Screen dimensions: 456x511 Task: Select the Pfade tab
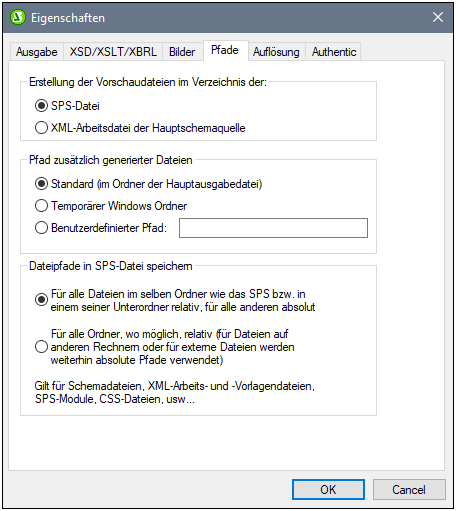click(x=225, y=50)
